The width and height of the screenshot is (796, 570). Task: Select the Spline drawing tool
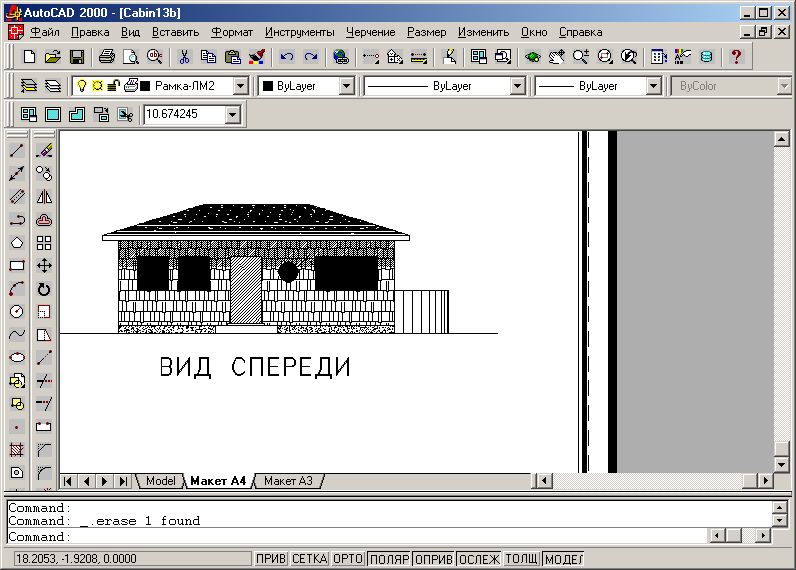(17, 334)
